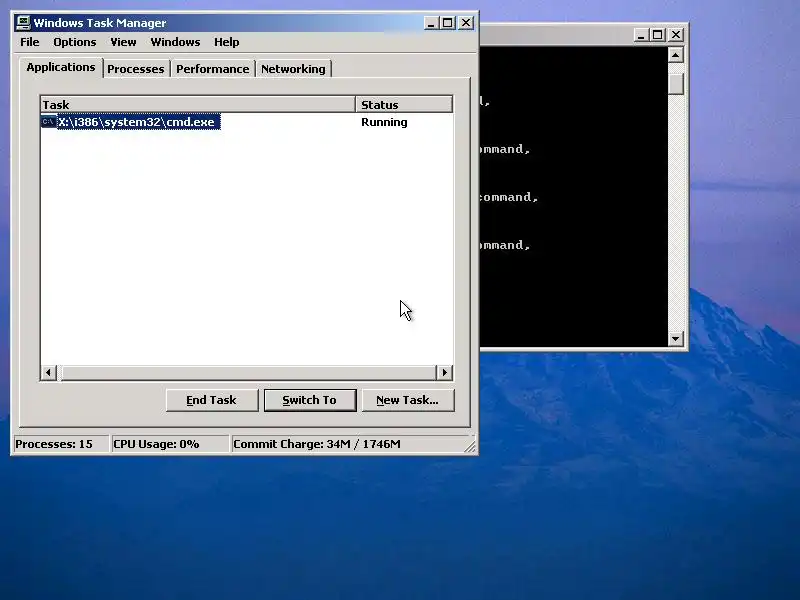Click the task list right scroll arrow
The height and width of the screenshot is (600, 800).
pyautogui.click(x=444, y=372)
